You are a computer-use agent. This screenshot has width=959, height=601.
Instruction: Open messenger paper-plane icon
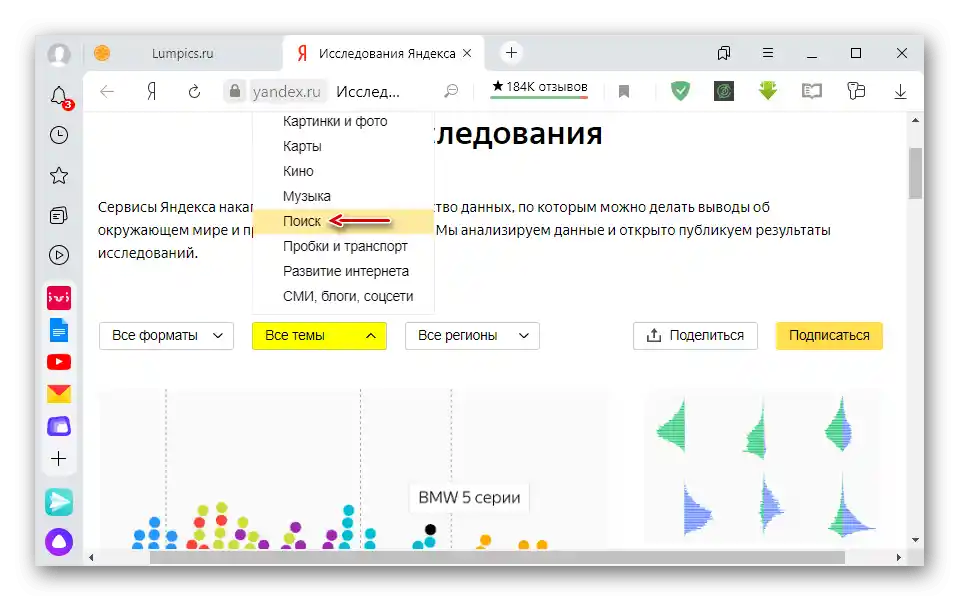pos(59,503)
